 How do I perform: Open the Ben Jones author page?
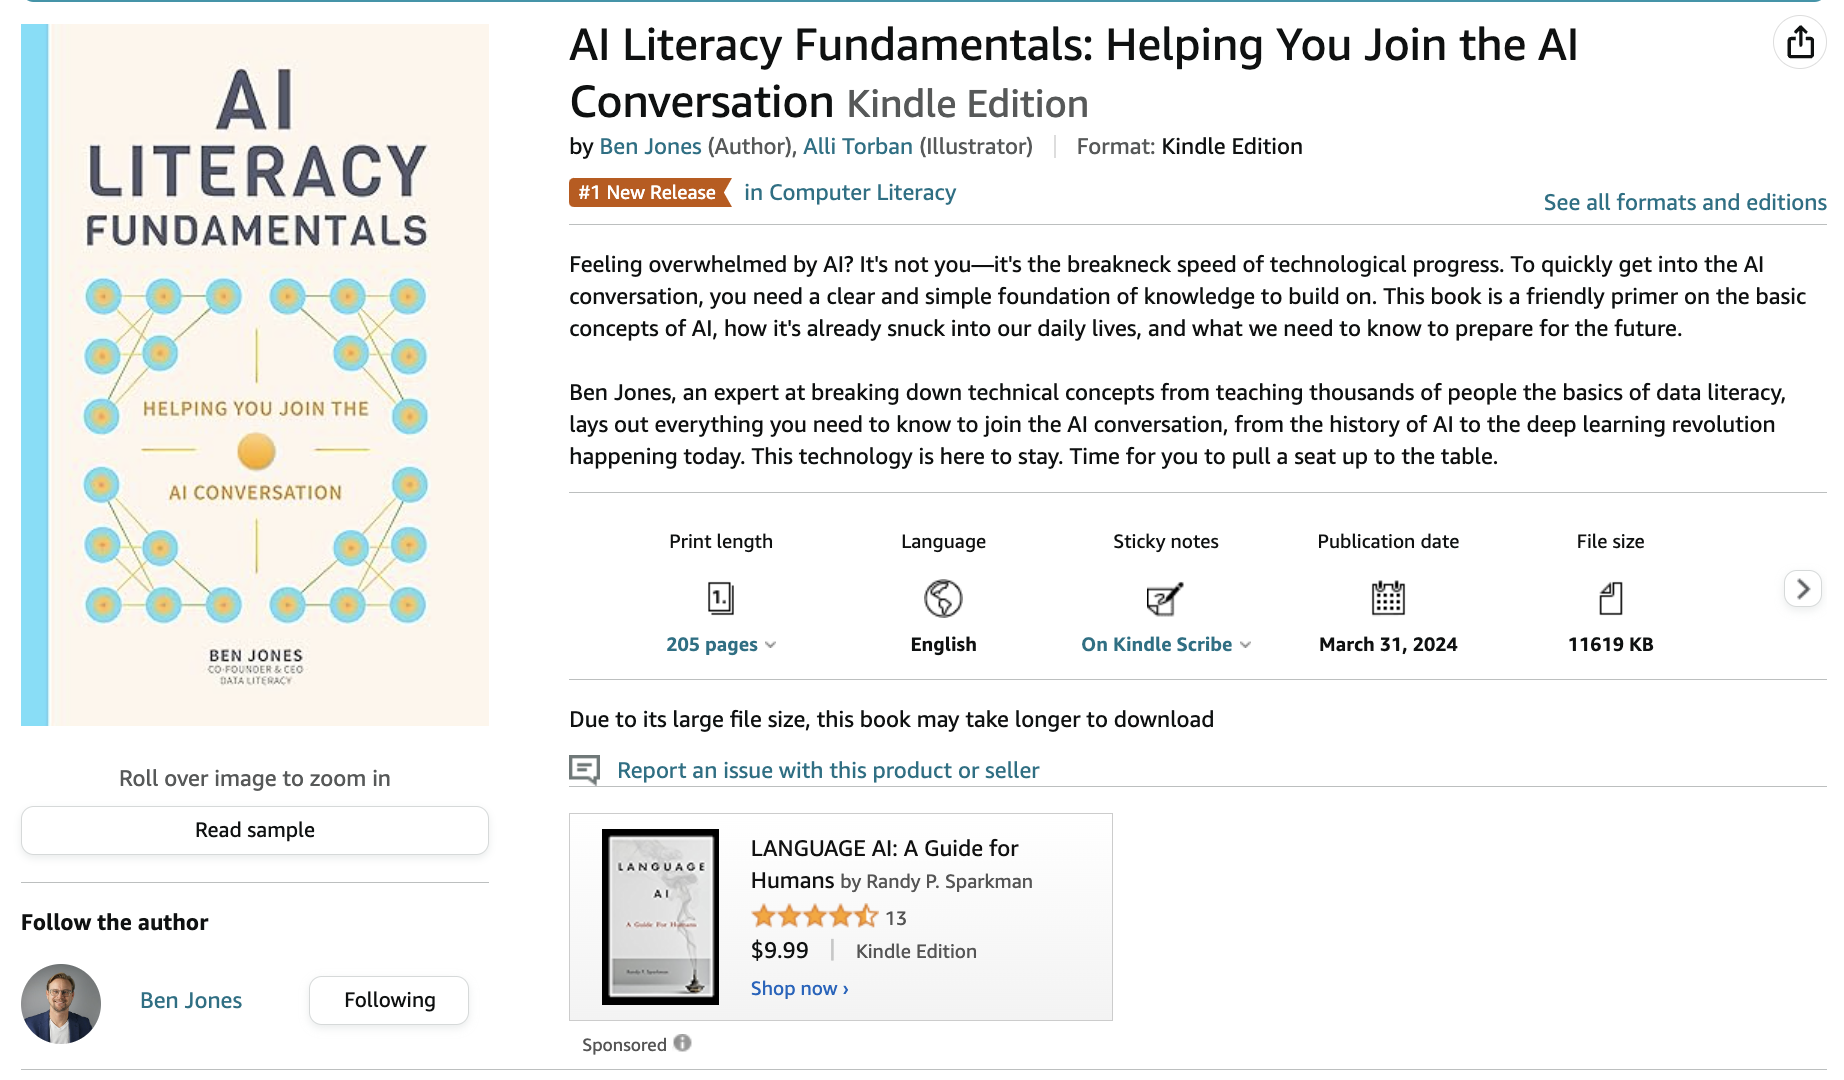click(x=650, y=146)
